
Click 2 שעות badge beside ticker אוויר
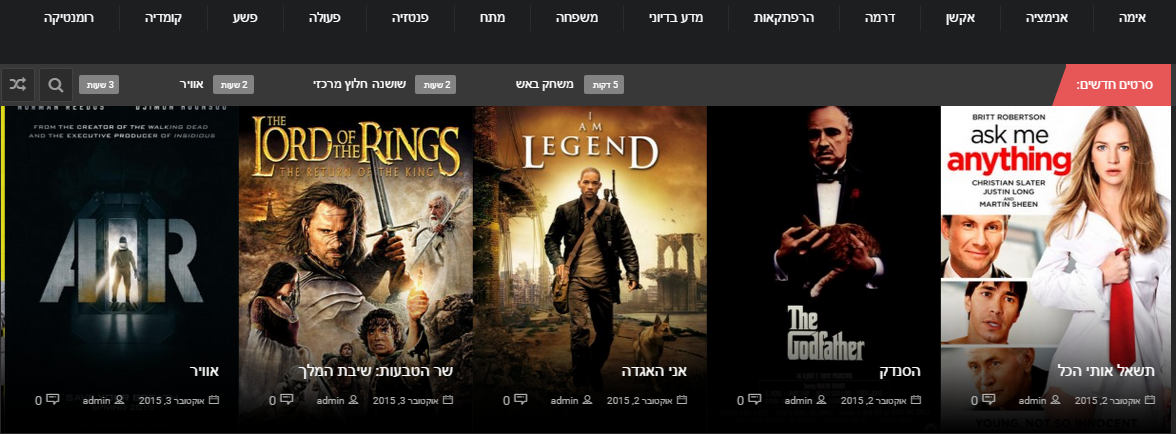point(233,85)
